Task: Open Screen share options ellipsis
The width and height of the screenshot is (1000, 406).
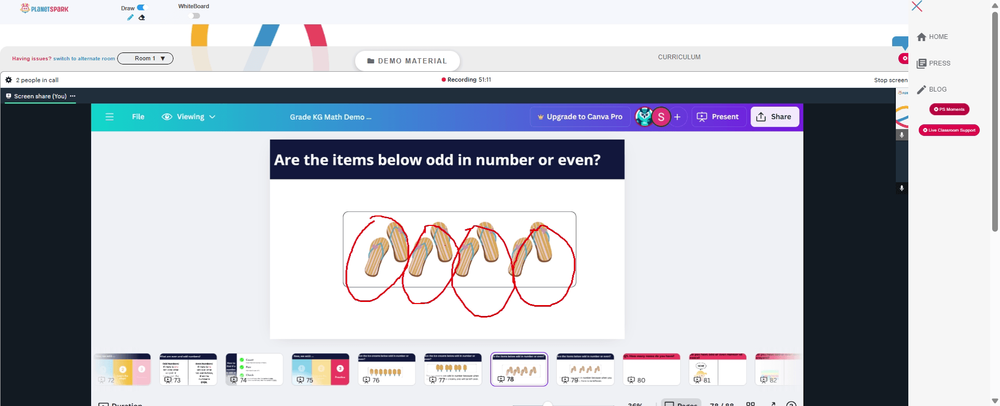Action: 73,96
